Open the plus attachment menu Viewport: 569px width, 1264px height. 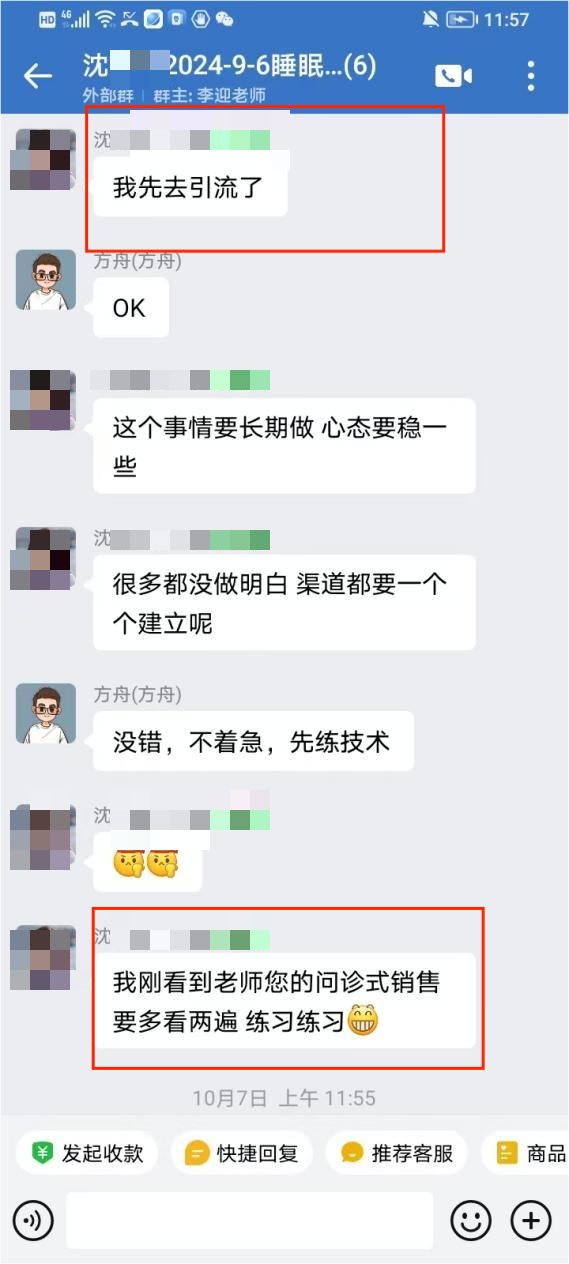point(531,1220)
